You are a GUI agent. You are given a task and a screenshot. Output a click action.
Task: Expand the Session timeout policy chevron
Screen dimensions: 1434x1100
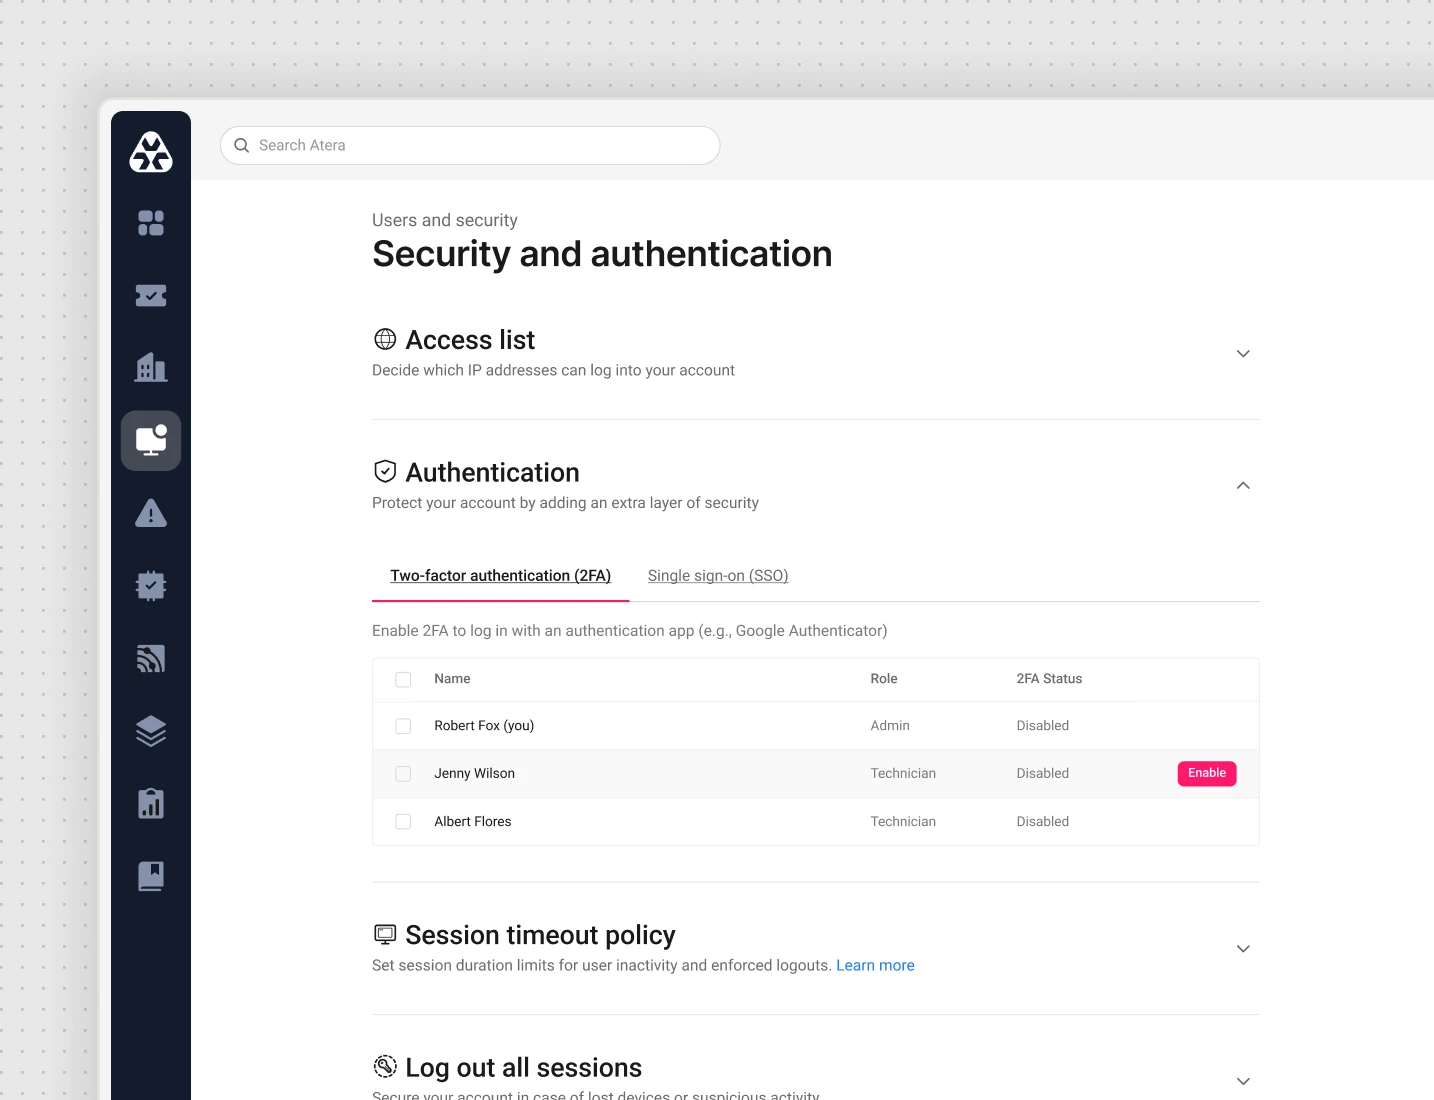(x=1243, y=948)
